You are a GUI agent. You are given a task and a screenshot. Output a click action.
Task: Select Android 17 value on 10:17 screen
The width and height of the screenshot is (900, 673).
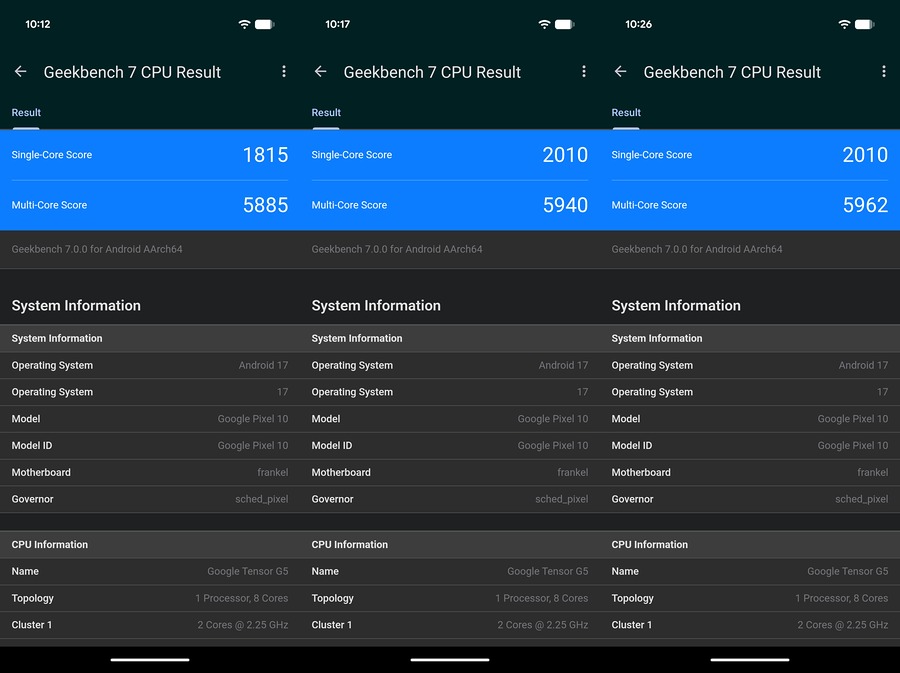point(563,365)
